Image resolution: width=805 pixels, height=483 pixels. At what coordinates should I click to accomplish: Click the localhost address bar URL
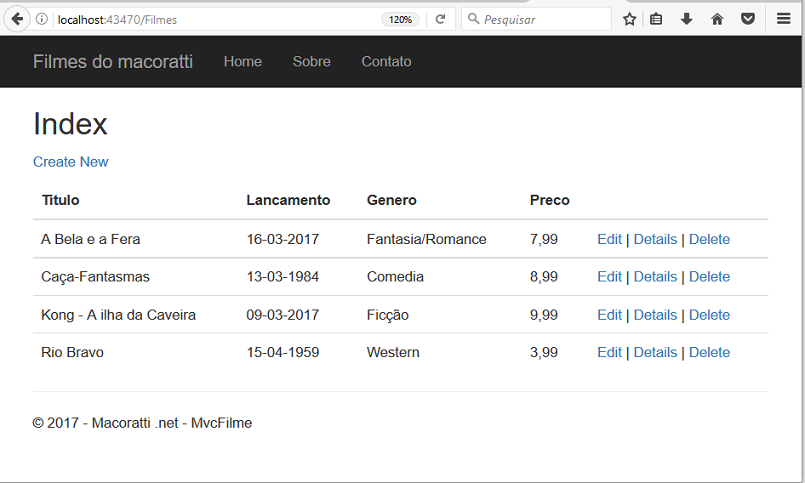point(117,20)
